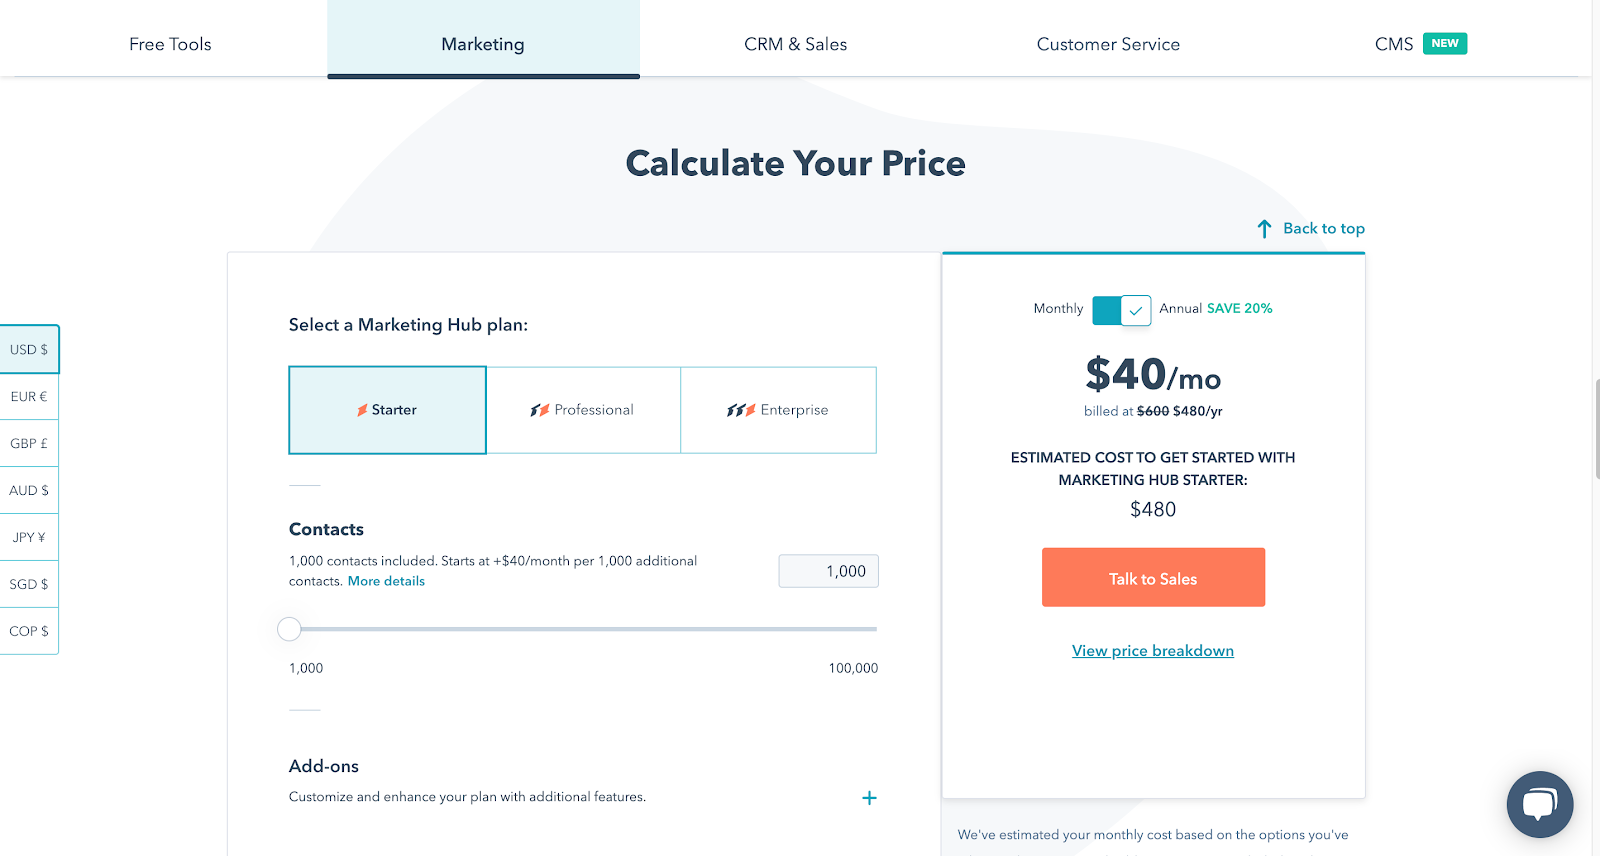Screen dimensions: 1600x856
Task: Click the contacts number input field
Action: click(828, 571)
